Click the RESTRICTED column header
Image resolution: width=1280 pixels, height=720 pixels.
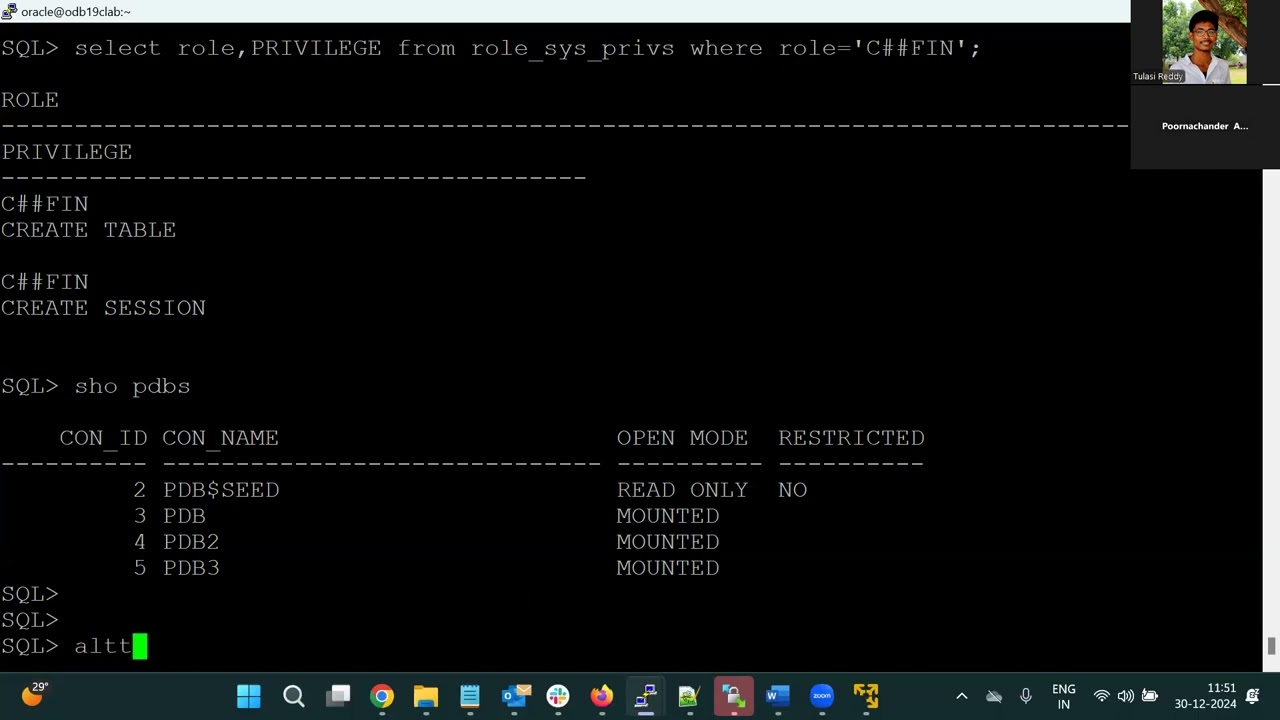(851, 438)
